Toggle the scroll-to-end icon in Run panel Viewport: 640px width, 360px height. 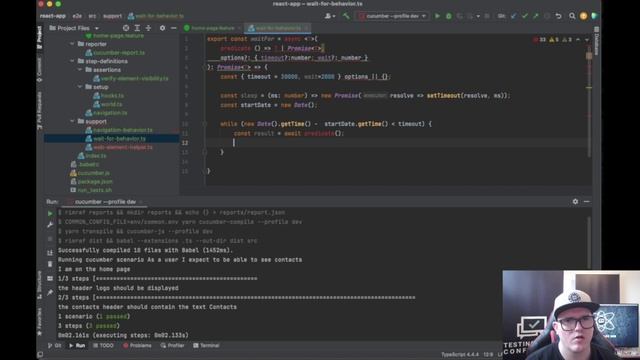50,253
